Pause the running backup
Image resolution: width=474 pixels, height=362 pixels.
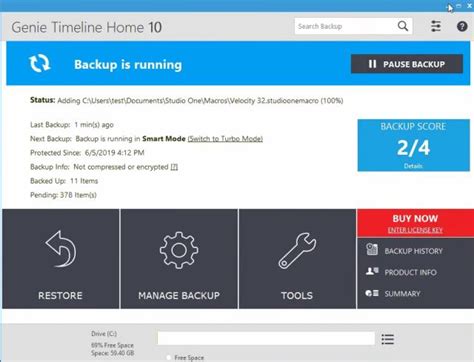point(407,64)
